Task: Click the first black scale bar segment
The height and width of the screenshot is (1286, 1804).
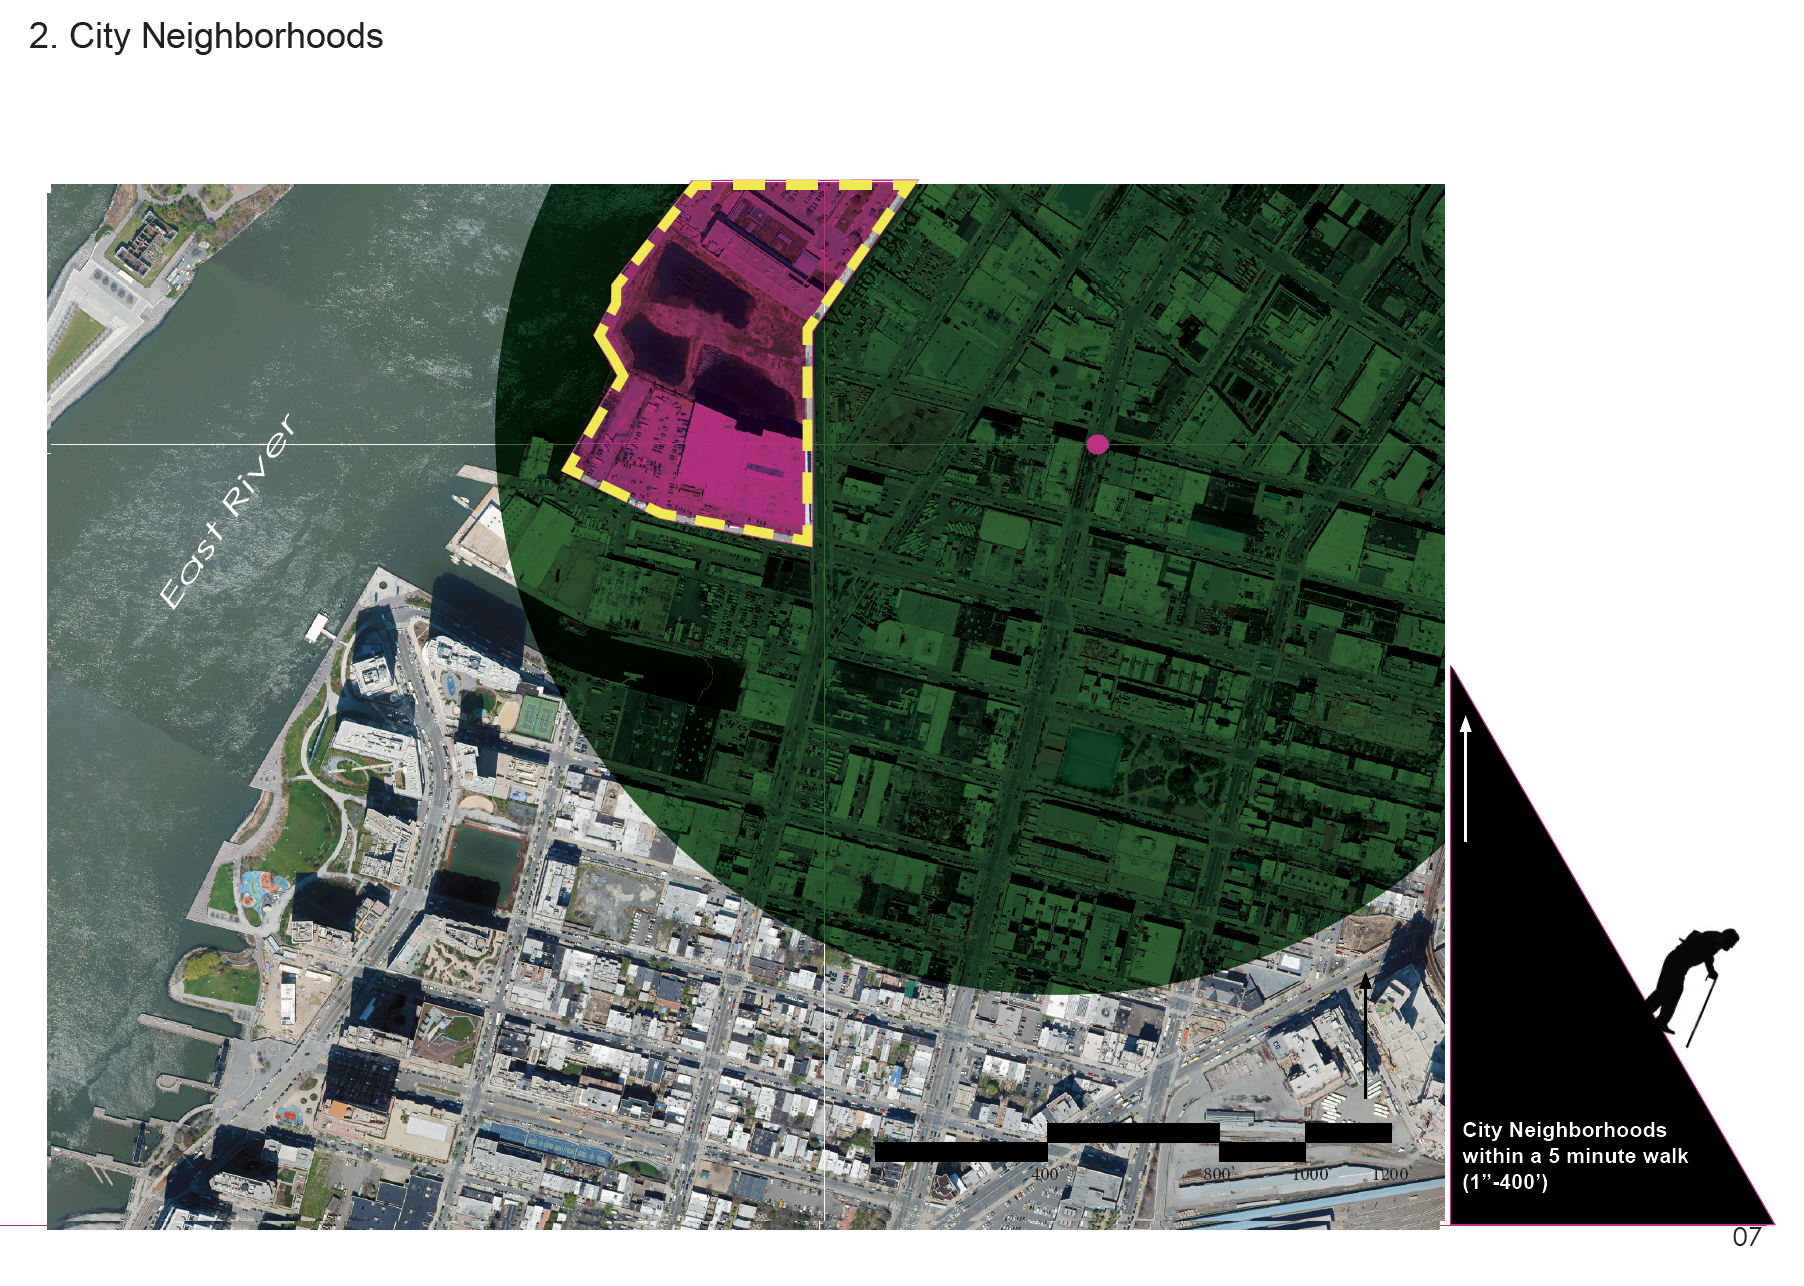Action: pyautogui.click(x=960, y=1152)
